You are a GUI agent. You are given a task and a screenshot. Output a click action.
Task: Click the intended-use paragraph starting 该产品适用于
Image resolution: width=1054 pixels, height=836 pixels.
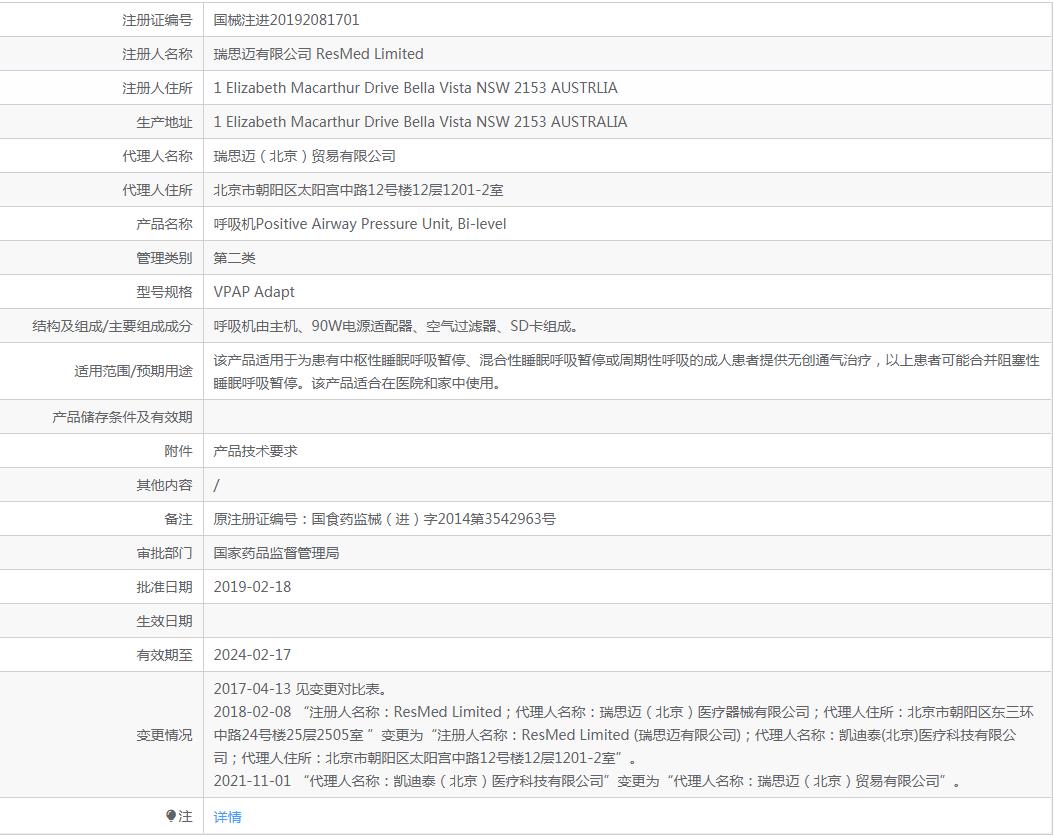pos(626,372)
